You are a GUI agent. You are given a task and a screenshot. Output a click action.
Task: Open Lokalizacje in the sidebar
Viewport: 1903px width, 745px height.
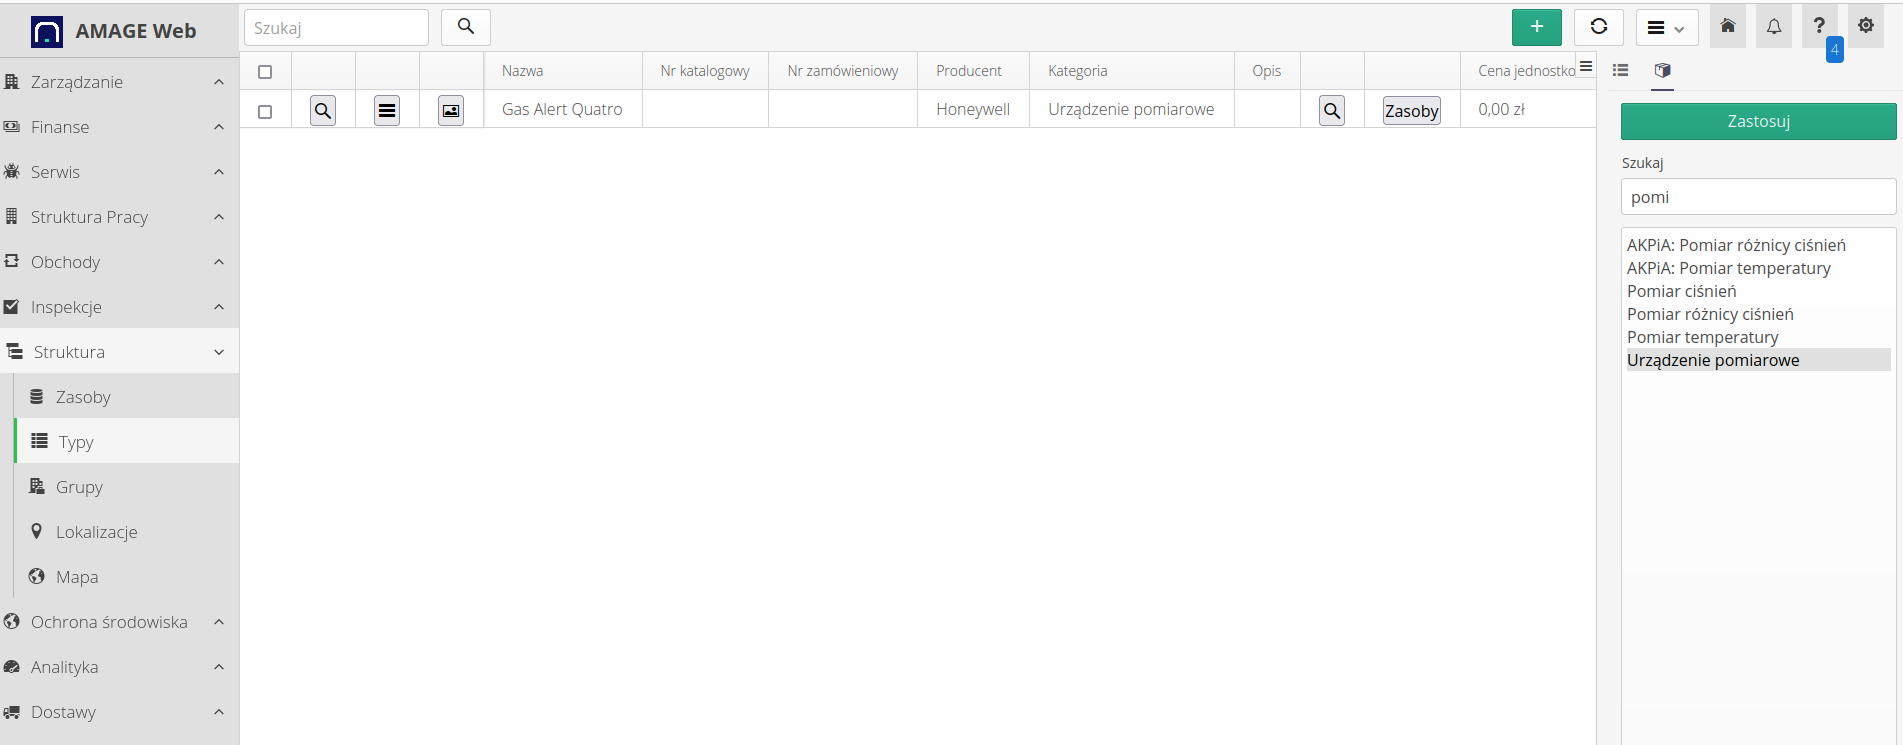point(96,532)
